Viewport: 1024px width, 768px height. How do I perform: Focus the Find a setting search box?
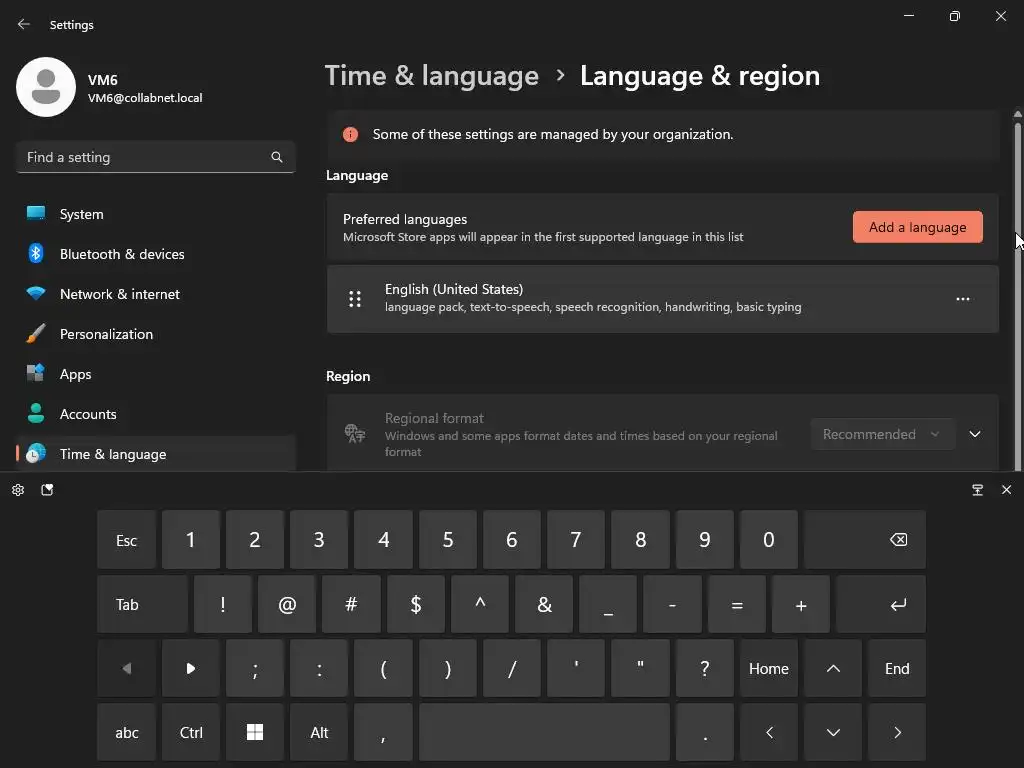(x=155, y=157)
